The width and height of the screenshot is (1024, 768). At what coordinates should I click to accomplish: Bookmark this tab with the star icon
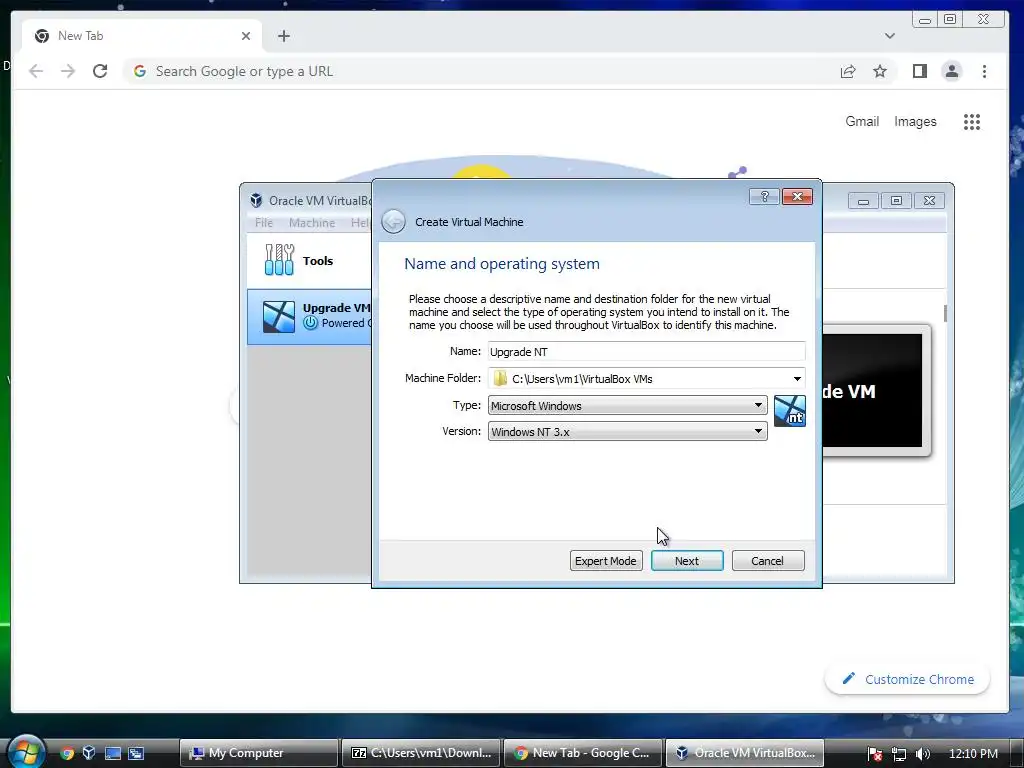click(880, 71)
